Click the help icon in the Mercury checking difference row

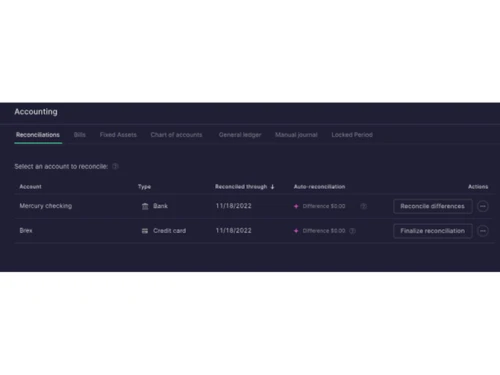(x=364, y=206)
